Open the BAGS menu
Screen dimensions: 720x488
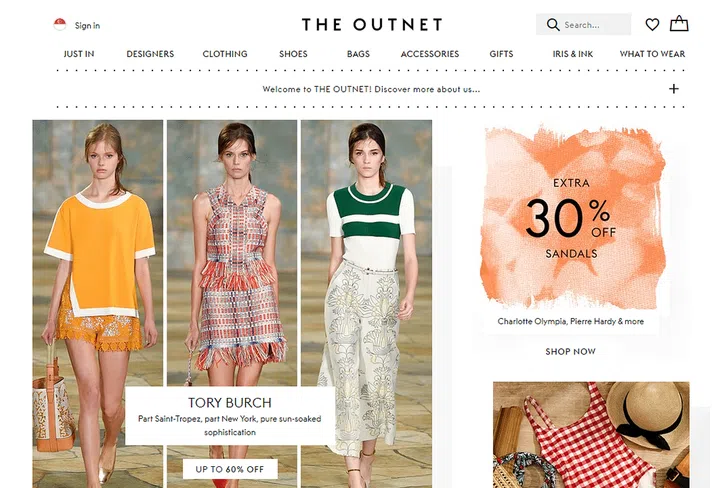pos(358,54)
